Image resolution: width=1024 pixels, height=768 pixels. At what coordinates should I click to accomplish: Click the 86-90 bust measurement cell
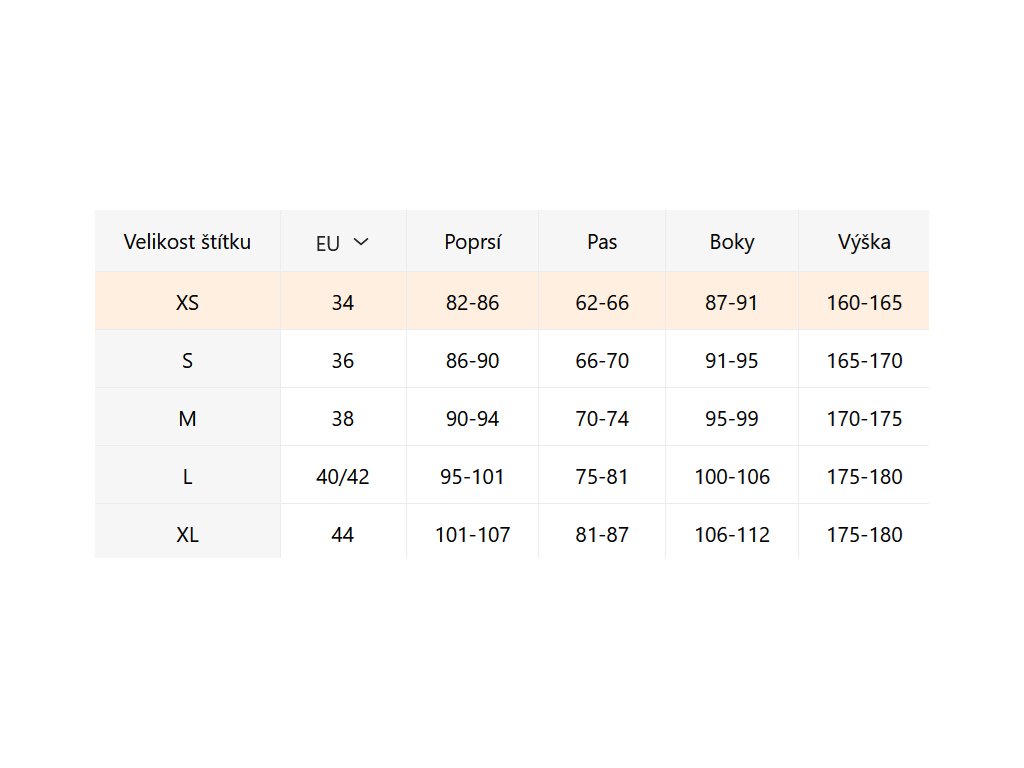pos(472,360)
